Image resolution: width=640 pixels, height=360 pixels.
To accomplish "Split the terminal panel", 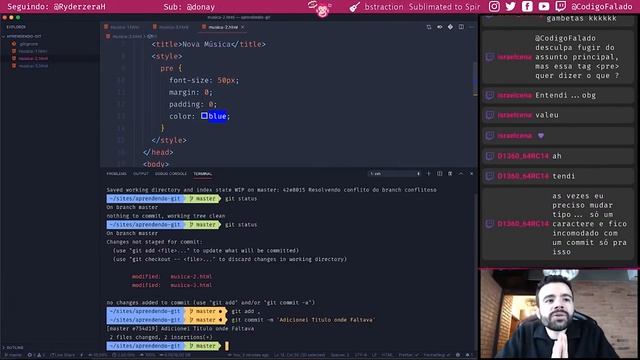I will coord(440,173).
